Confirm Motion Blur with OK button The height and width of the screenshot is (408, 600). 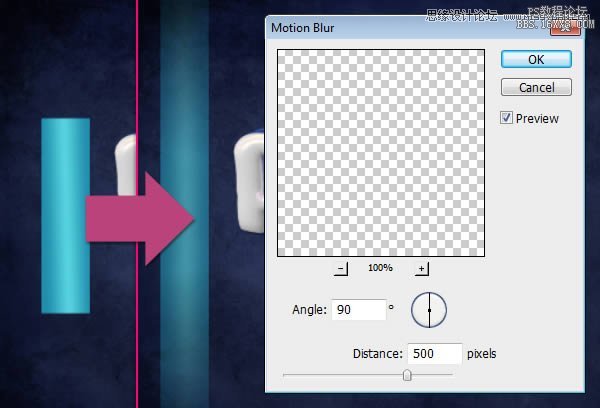536,59
